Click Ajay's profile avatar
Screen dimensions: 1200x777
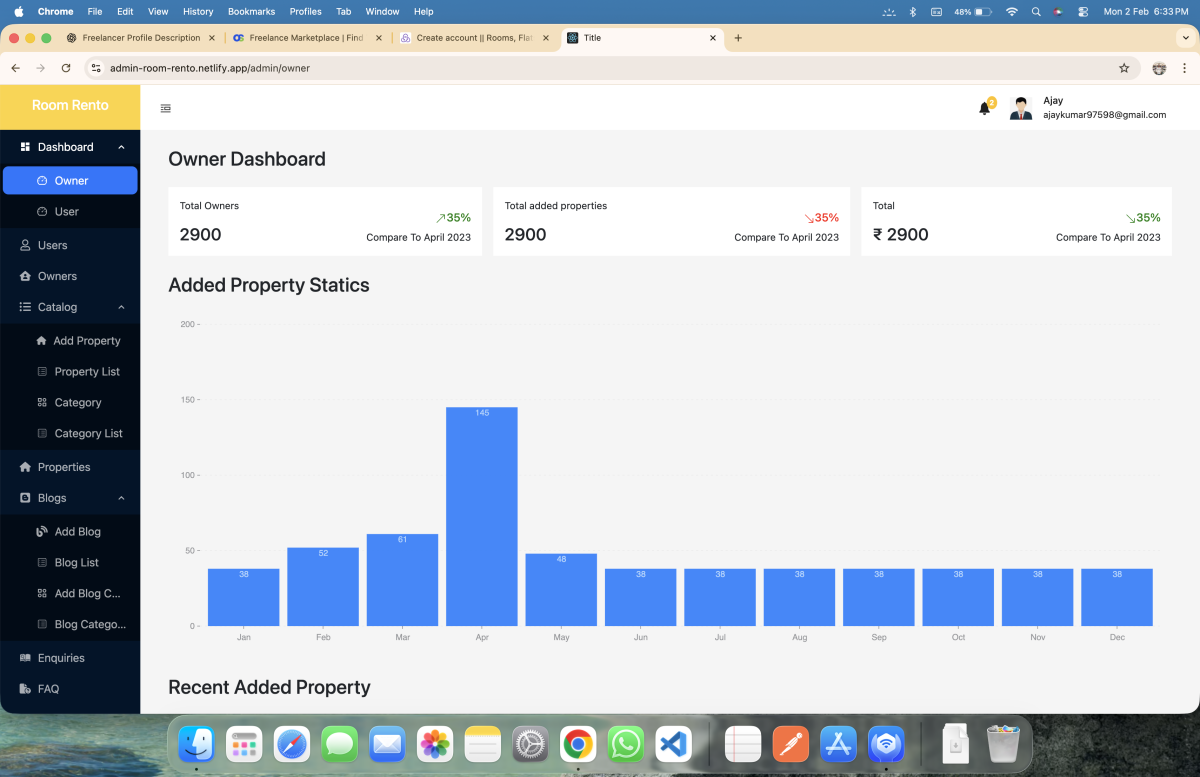tap(1021, 108)
